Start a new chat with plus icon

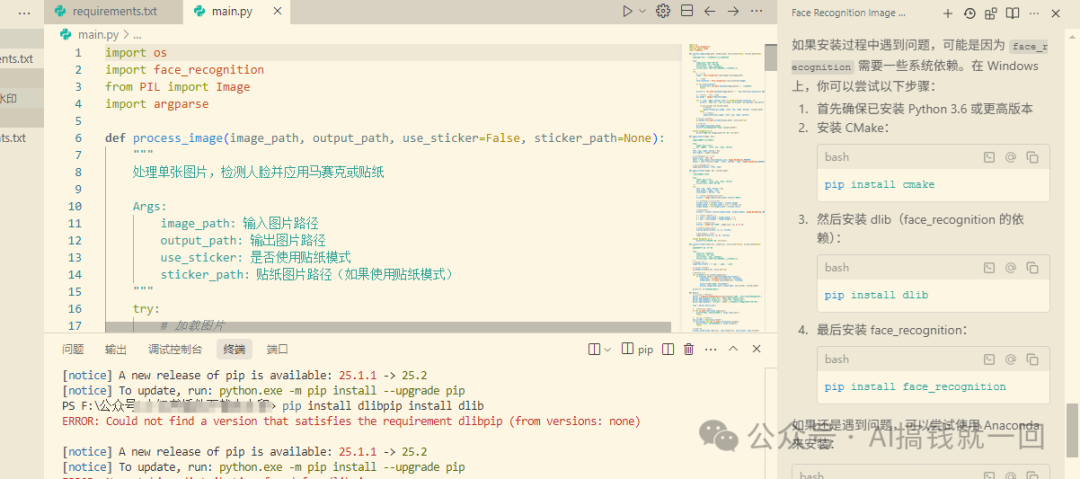pyautogui.click(x=948, y=13)
